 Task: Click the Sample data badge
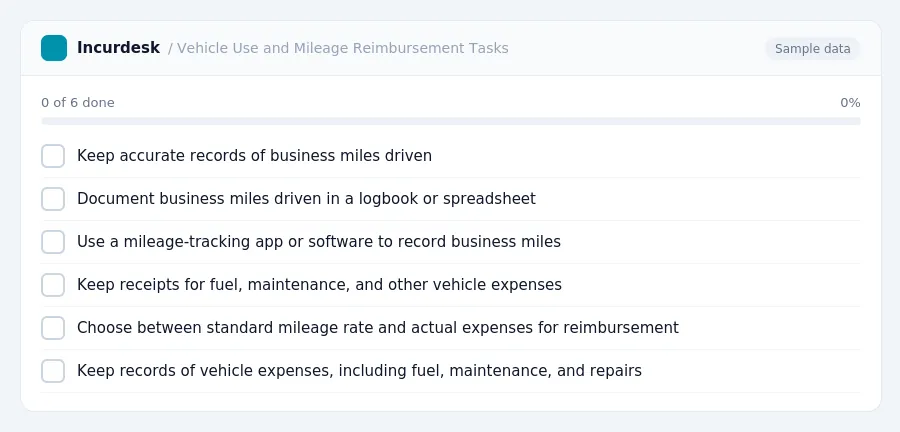pos(812,49)
